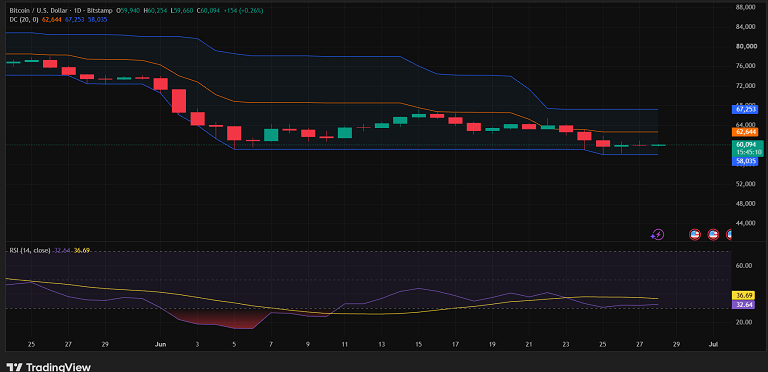Viewport: 768px width, 372px height.
Task: Click the blue 58,035 price axis tag
Action: click(745, 161)
